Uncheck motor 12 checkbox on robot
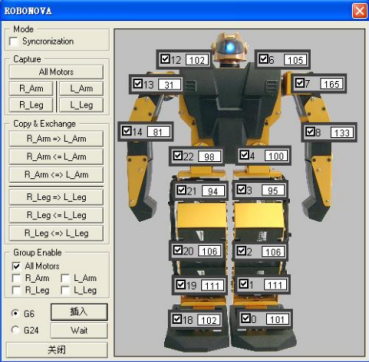Image resolution: width=369 pixels, height=362 pixels. pos(165,59)
